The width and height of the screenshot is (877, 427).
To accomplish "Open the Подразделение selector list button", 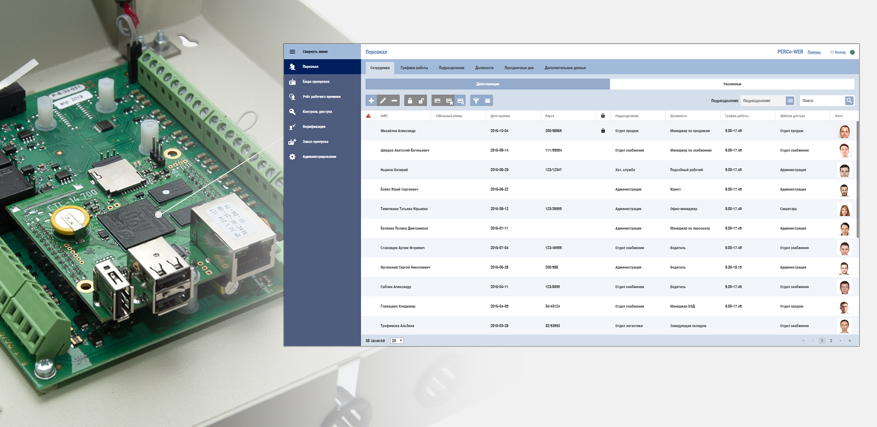I will (x=790, y=101).
